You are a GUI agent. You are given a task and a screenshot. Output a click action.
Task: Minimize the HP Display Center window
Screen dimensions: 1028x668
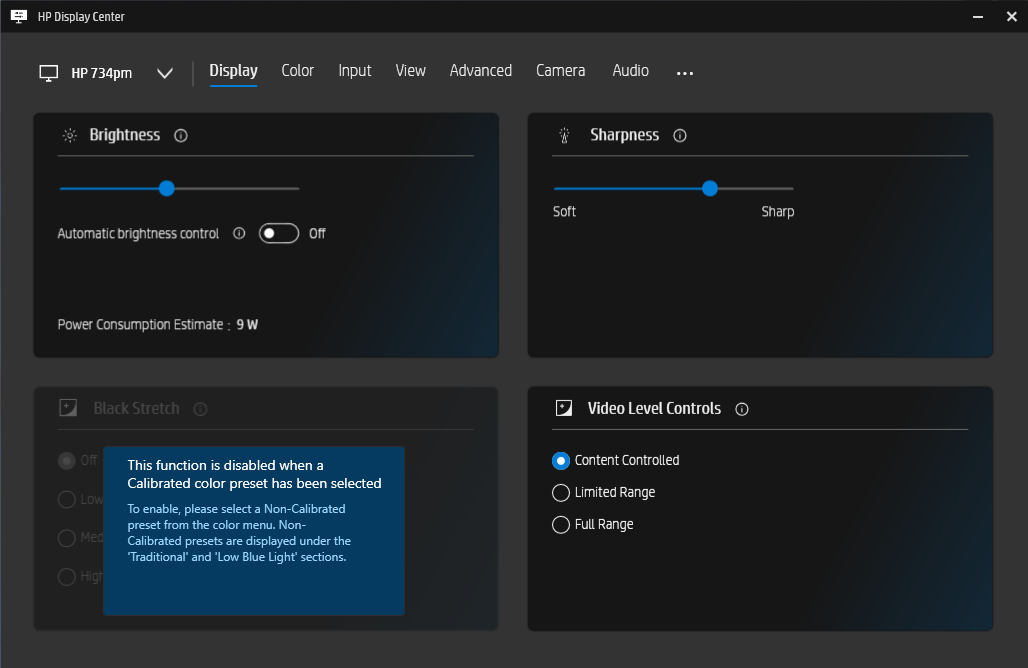pyautogui.click(x=978, y=17)
